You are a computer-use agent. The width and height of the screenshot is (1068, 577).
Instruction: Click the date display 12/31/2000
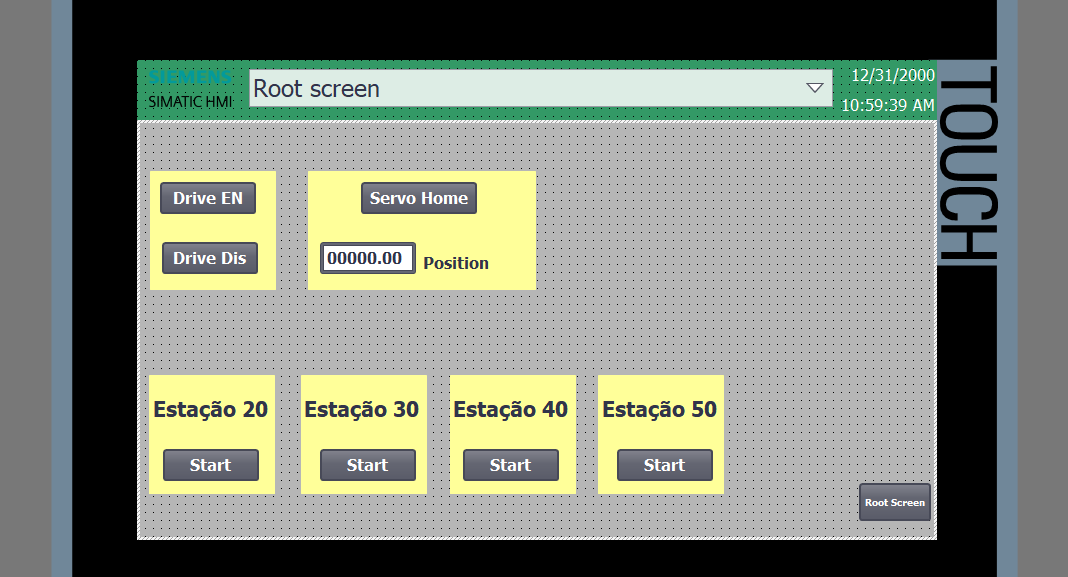pos(893,75)
